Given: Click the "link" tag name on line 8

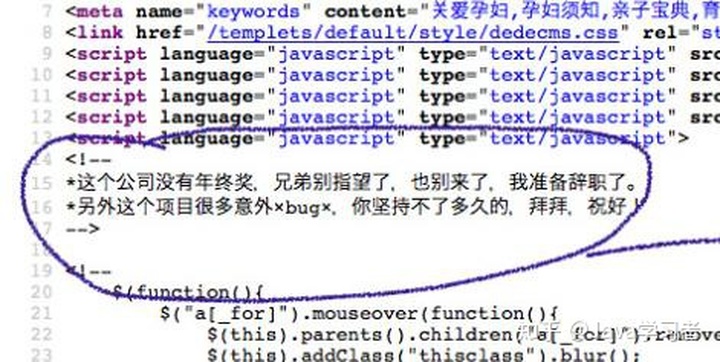Looking at the screenshot, I should (x=100, y=33).
